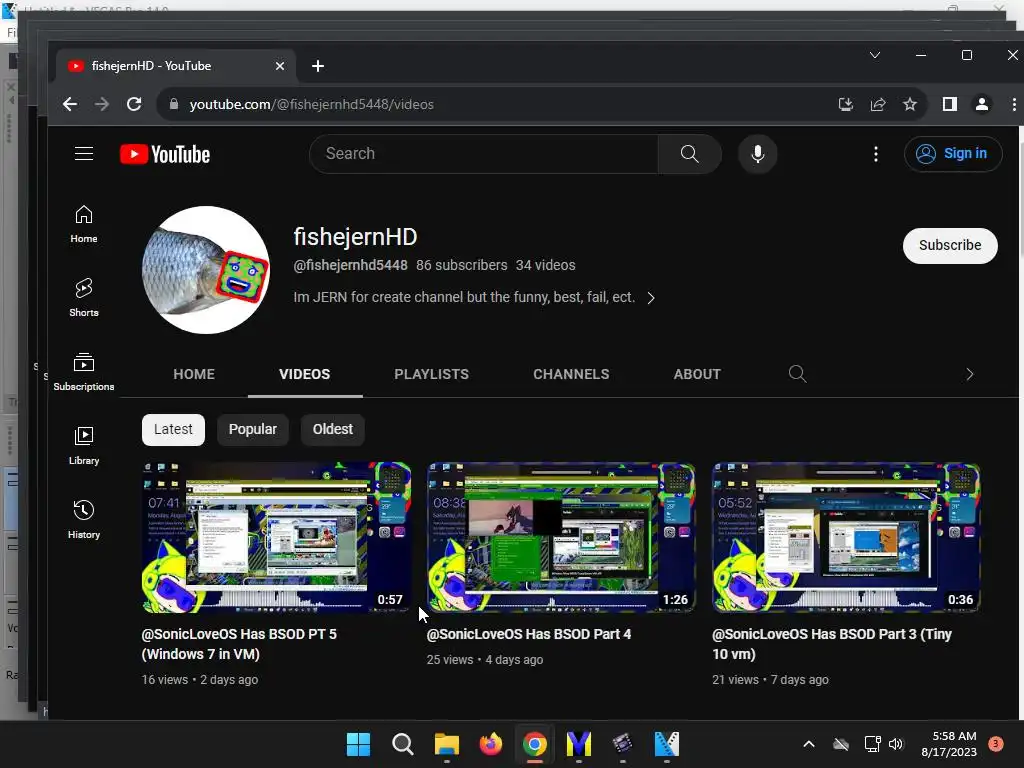The image size is (1024, 768).
Task: Play the 0:36 video thumbnail
Action: click(846, 537)
